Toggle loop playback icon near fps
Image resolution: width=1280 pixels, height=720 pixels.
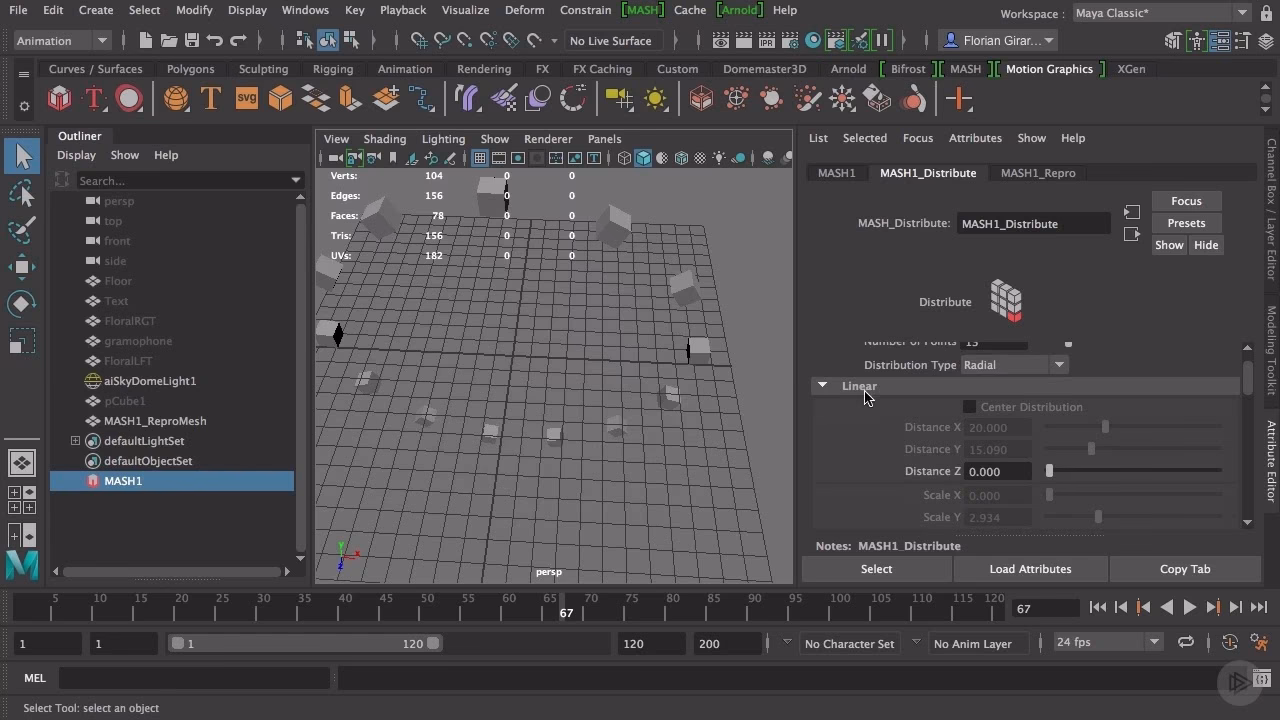[x=1185, y=642]
